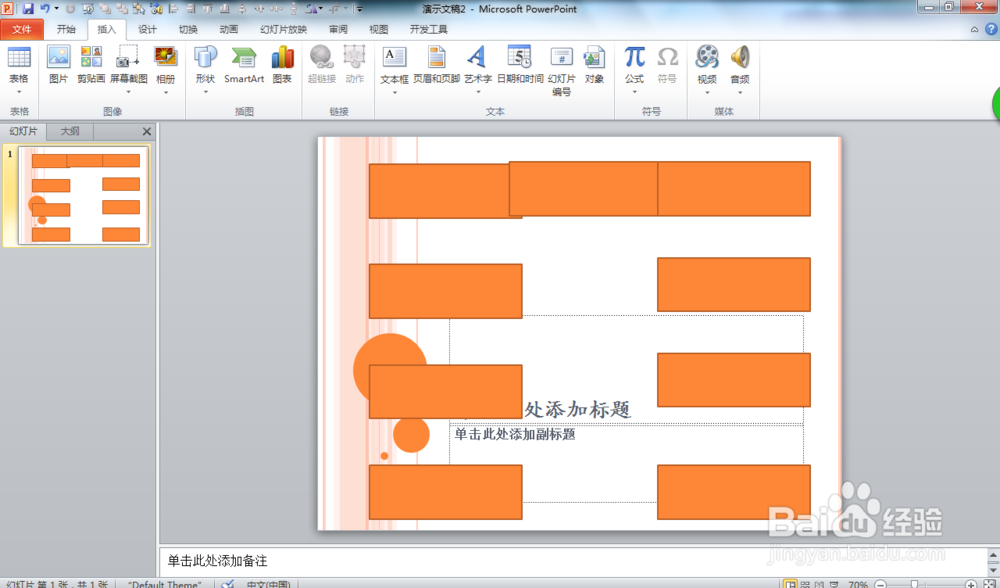
Task: Expand the 视频 dropdown arrow
Action: click(707, 92)
